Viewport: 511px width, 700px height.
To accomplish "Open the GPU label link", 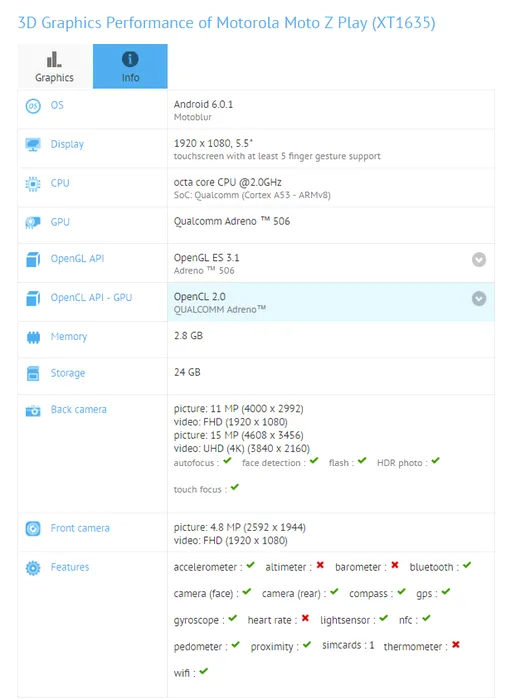I will (x=60, y=222).
